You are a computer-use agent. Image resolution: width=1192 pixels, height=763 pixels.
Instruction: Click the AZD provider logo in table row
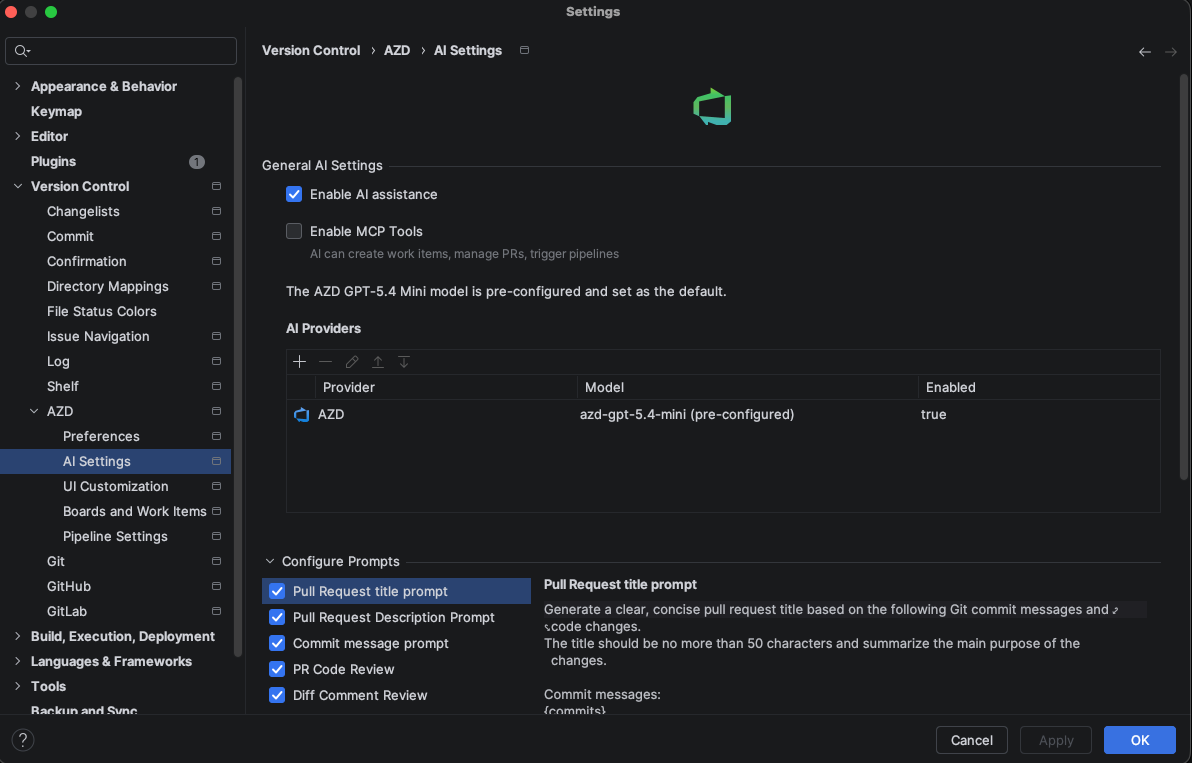click(302, 415)
